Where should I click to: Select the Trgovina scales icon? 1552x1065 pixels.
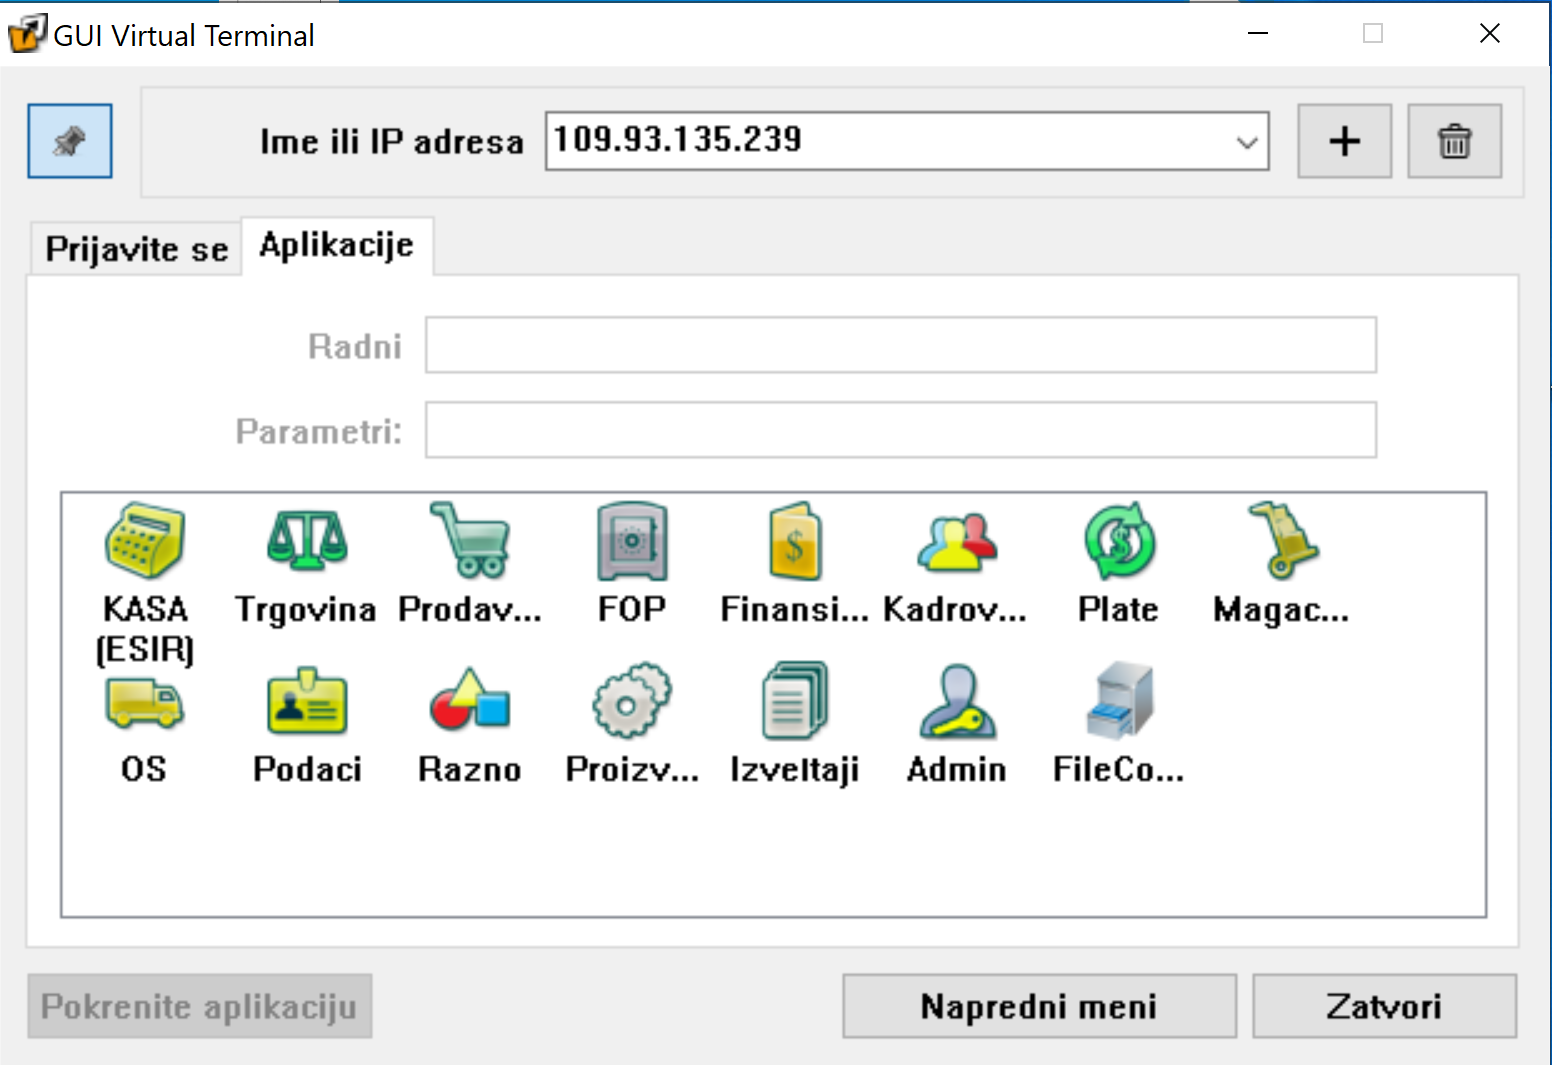(x=306, y=542)
